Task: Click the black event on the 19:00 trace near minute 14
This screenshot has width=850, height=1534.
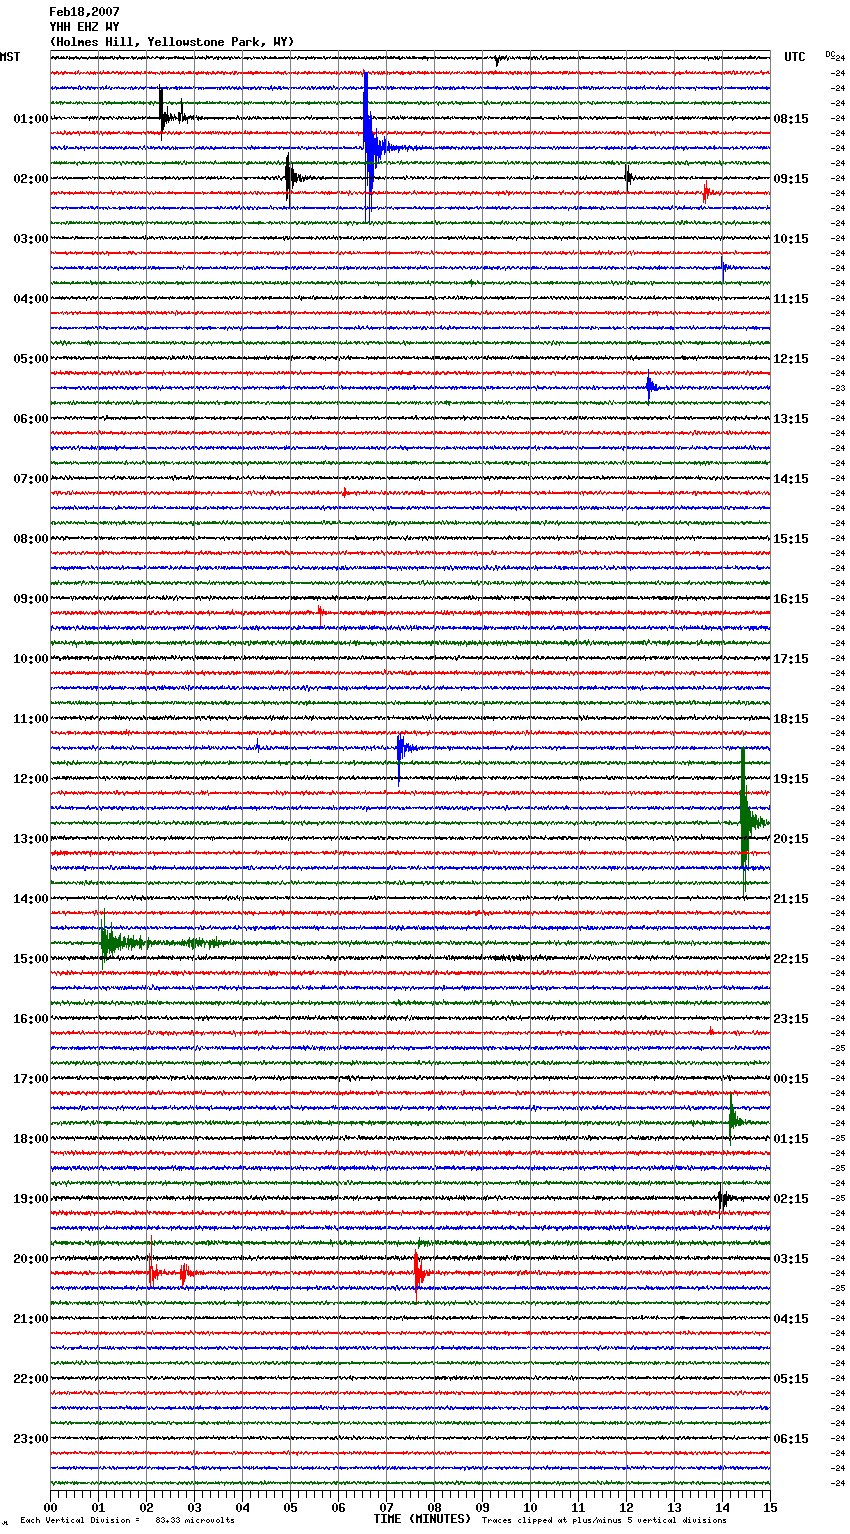Action: (725, 1197)
